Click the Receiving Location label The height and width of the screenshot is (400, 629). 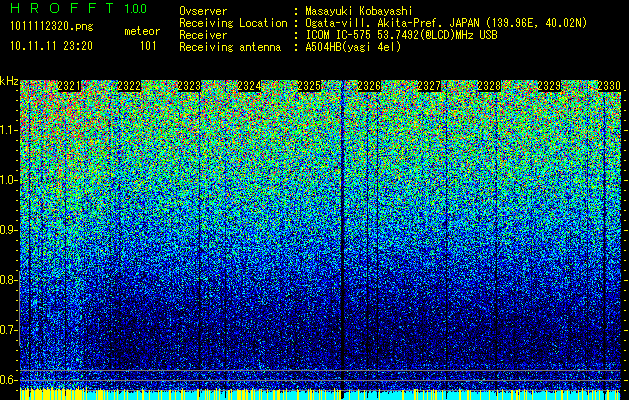233,23
